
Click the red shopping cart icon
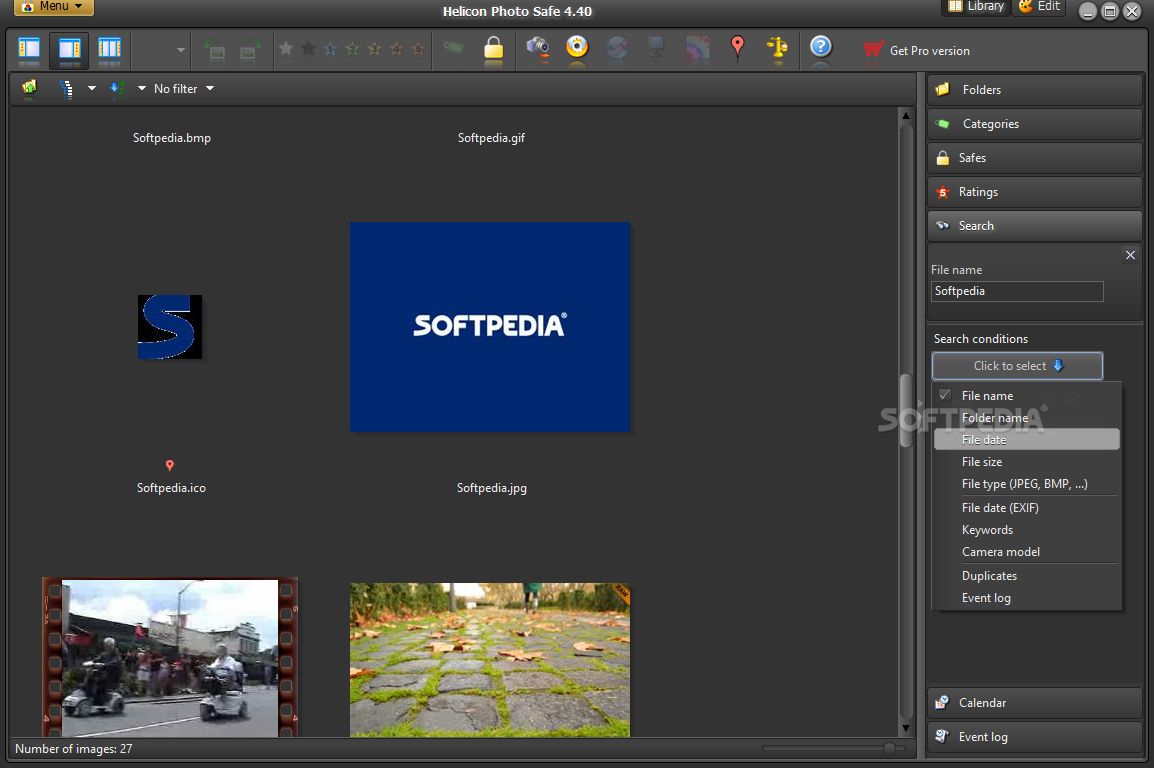pyautogui.click(x=873, y=49)
